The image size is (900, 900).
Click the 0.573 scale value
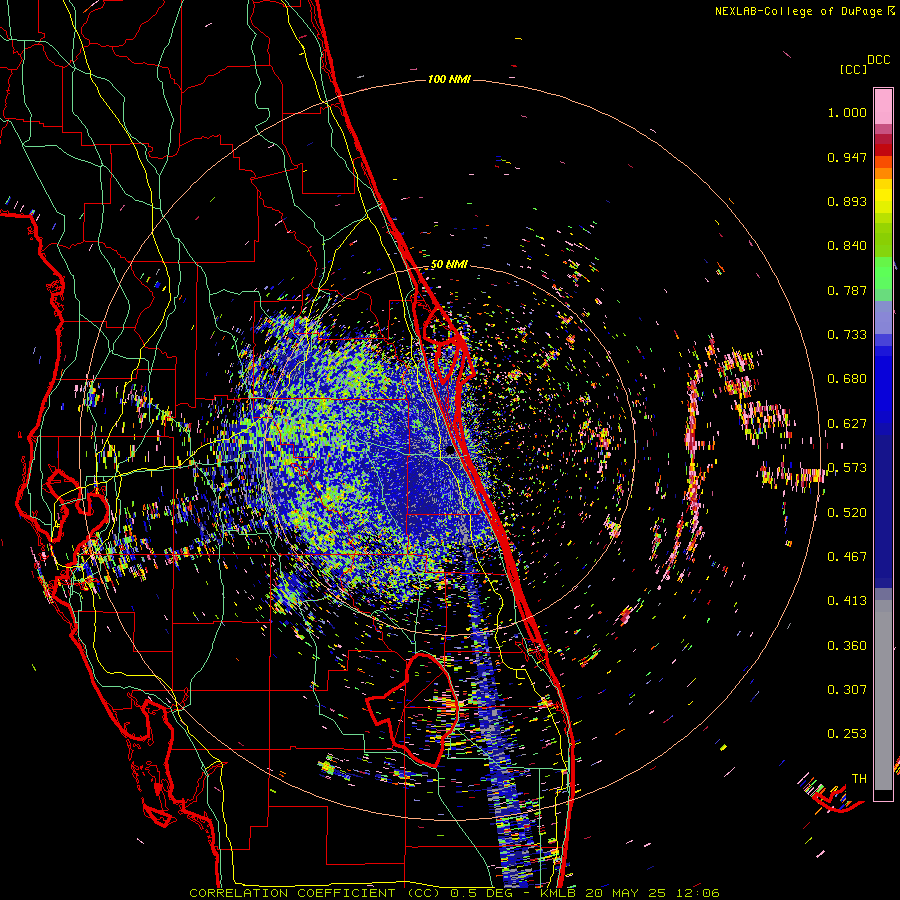pyautogui.click(x=847, y=468)
